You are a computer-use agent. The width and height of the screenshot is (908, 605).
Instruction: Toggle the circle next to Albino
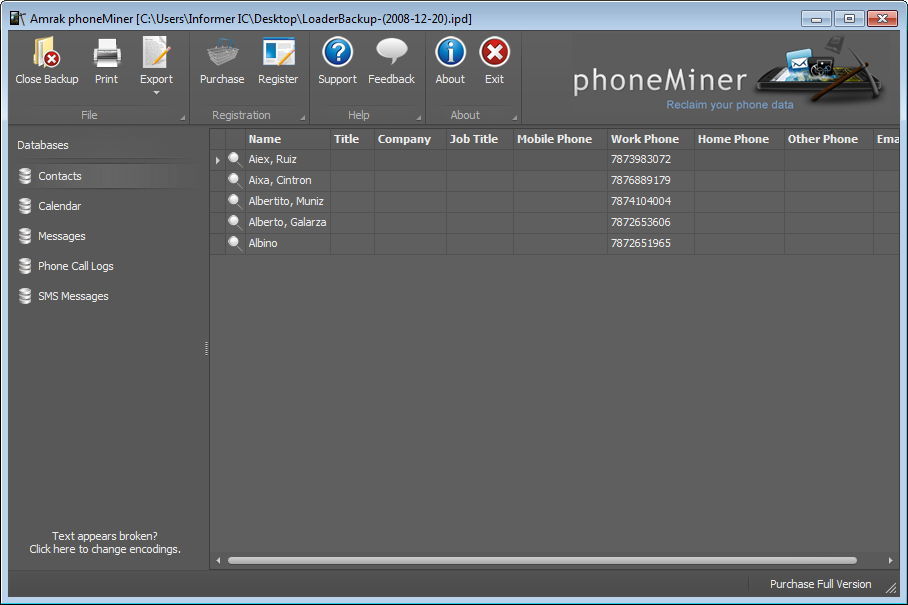pos(232,243)
